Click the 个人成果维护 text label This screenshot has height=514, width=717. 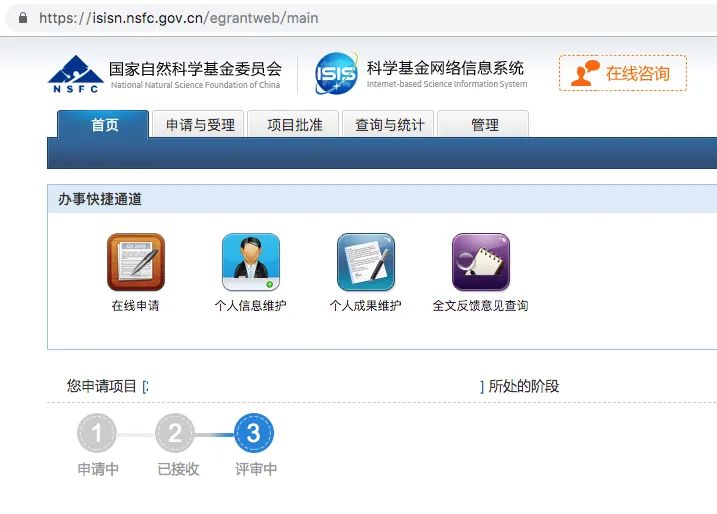(x=366, y=305)
